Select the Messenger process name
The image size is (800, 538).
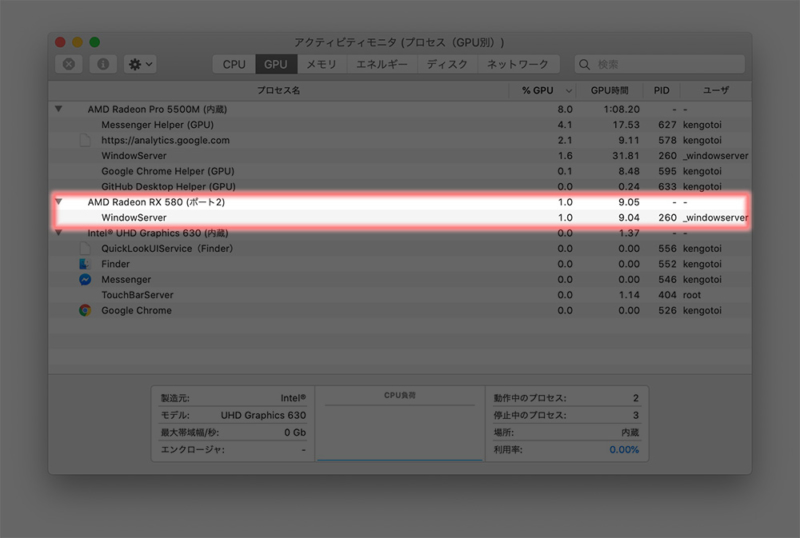tap(126, 280)
